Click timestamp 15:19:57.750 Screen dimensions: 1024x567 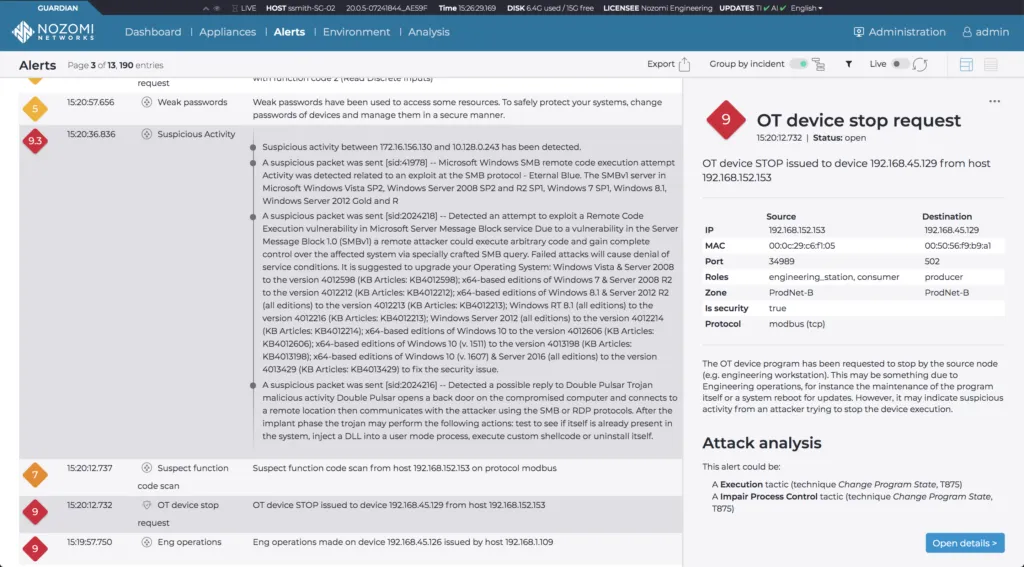(89, 542)
